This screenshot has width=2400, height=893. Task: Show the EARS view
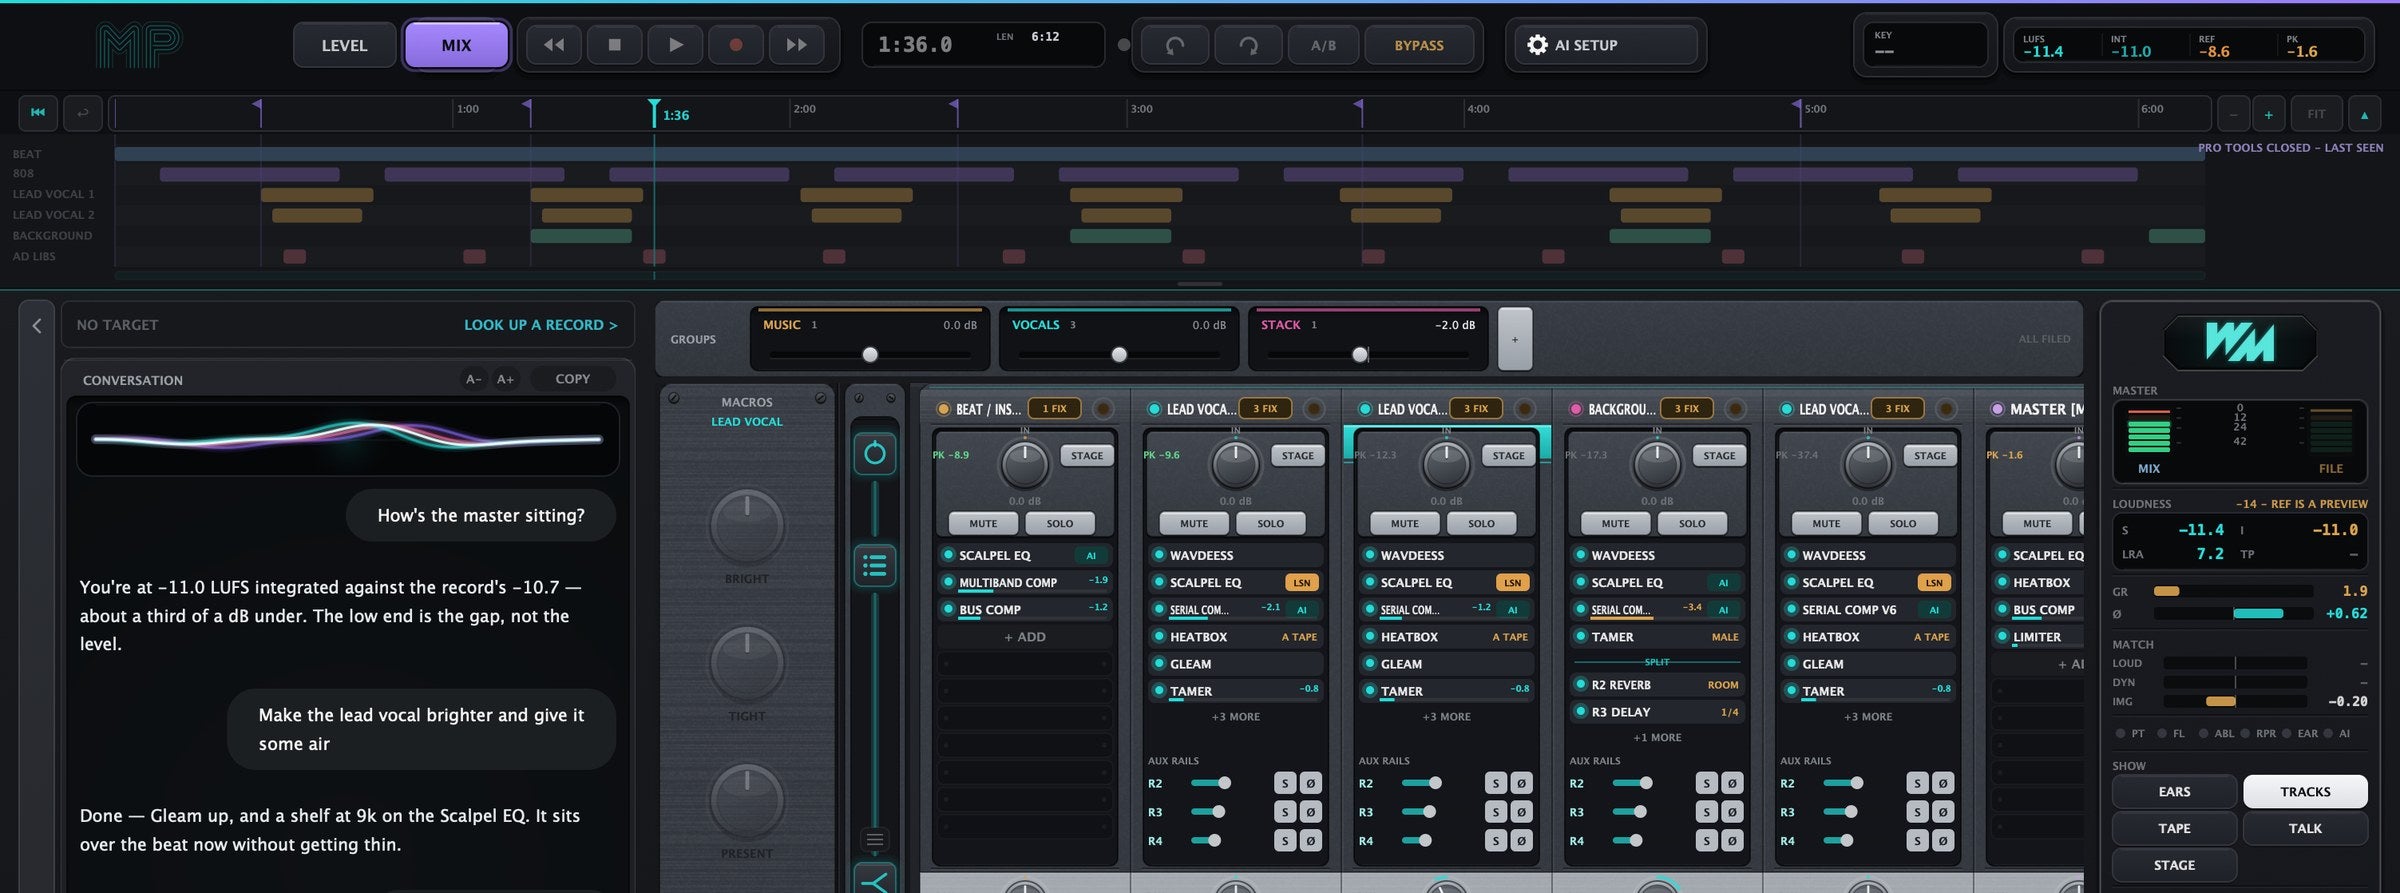(2174, 791)
